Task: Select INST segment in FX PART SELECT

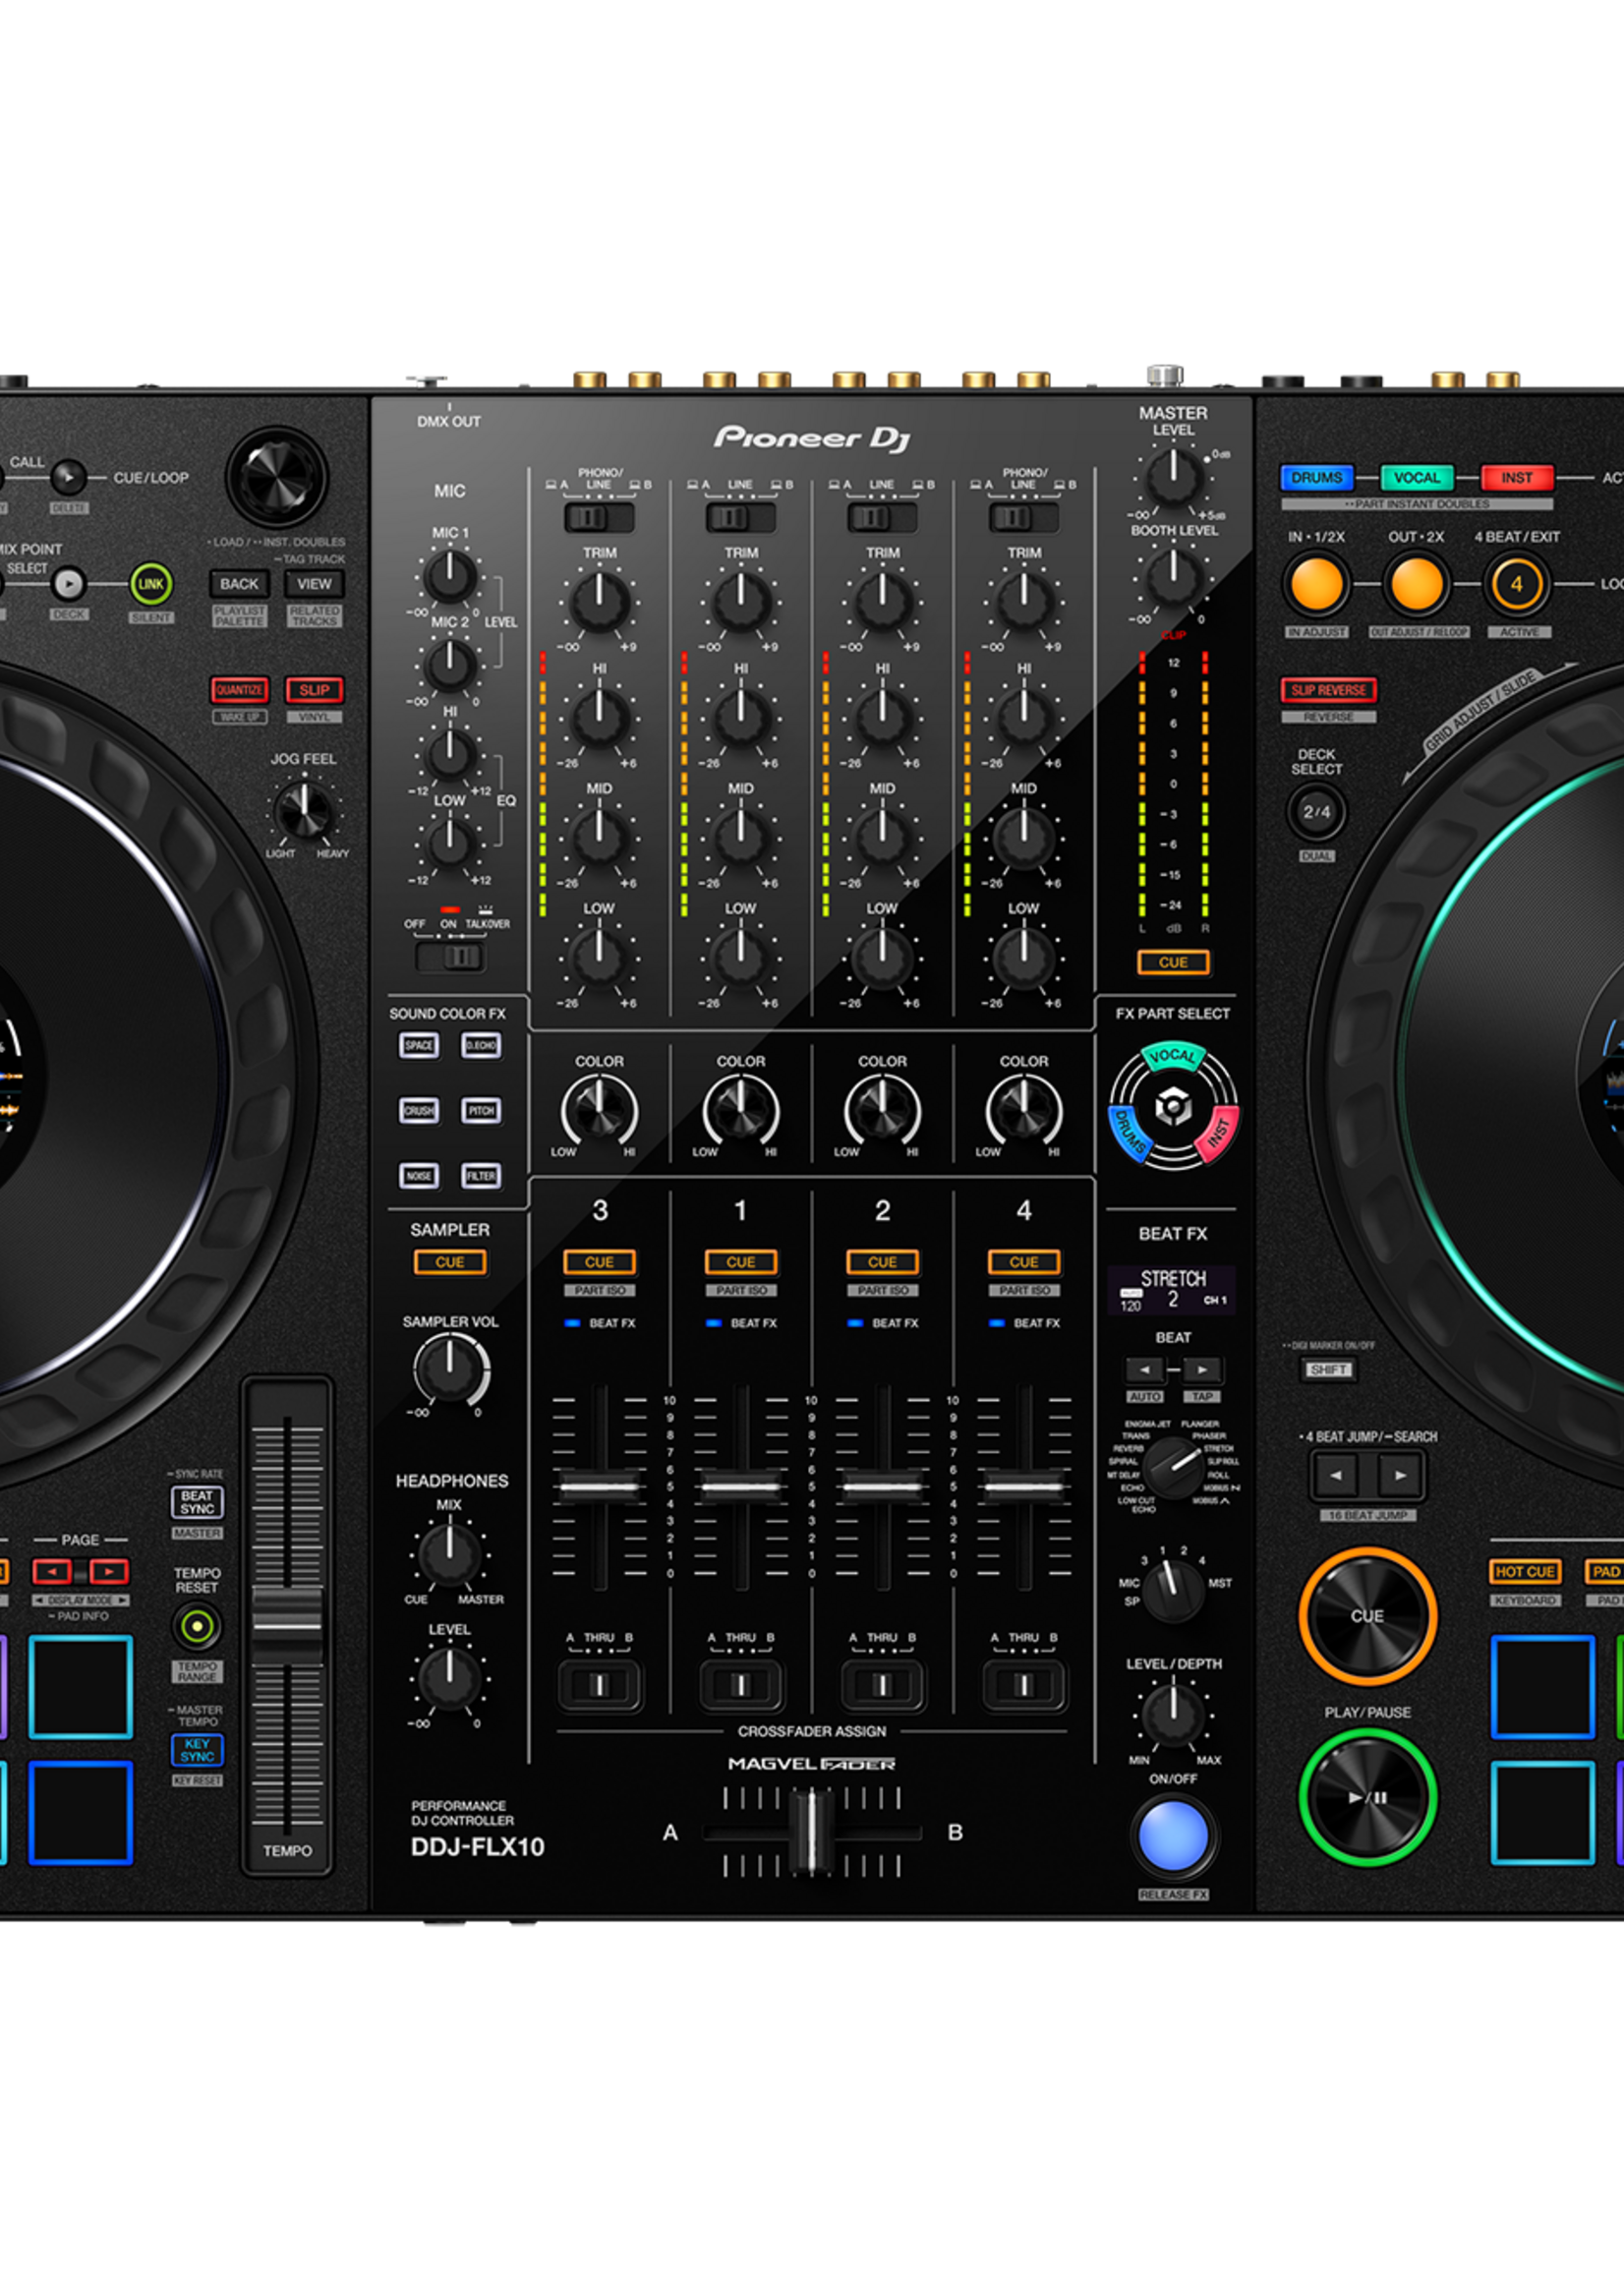Action: point(1216,1133)
